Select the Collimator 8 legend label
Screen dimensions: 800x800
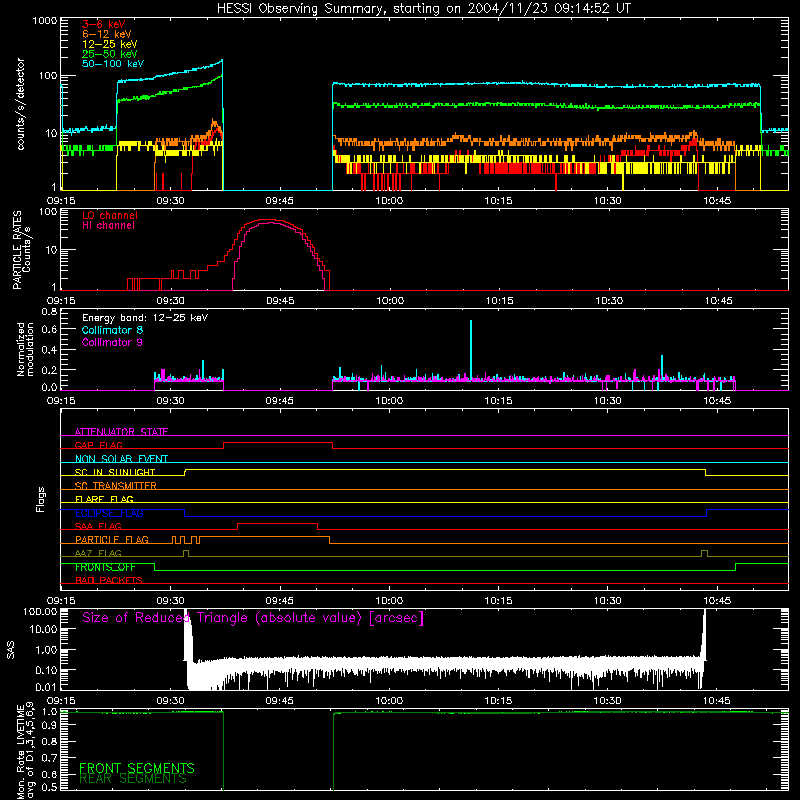tap(112, 330)
